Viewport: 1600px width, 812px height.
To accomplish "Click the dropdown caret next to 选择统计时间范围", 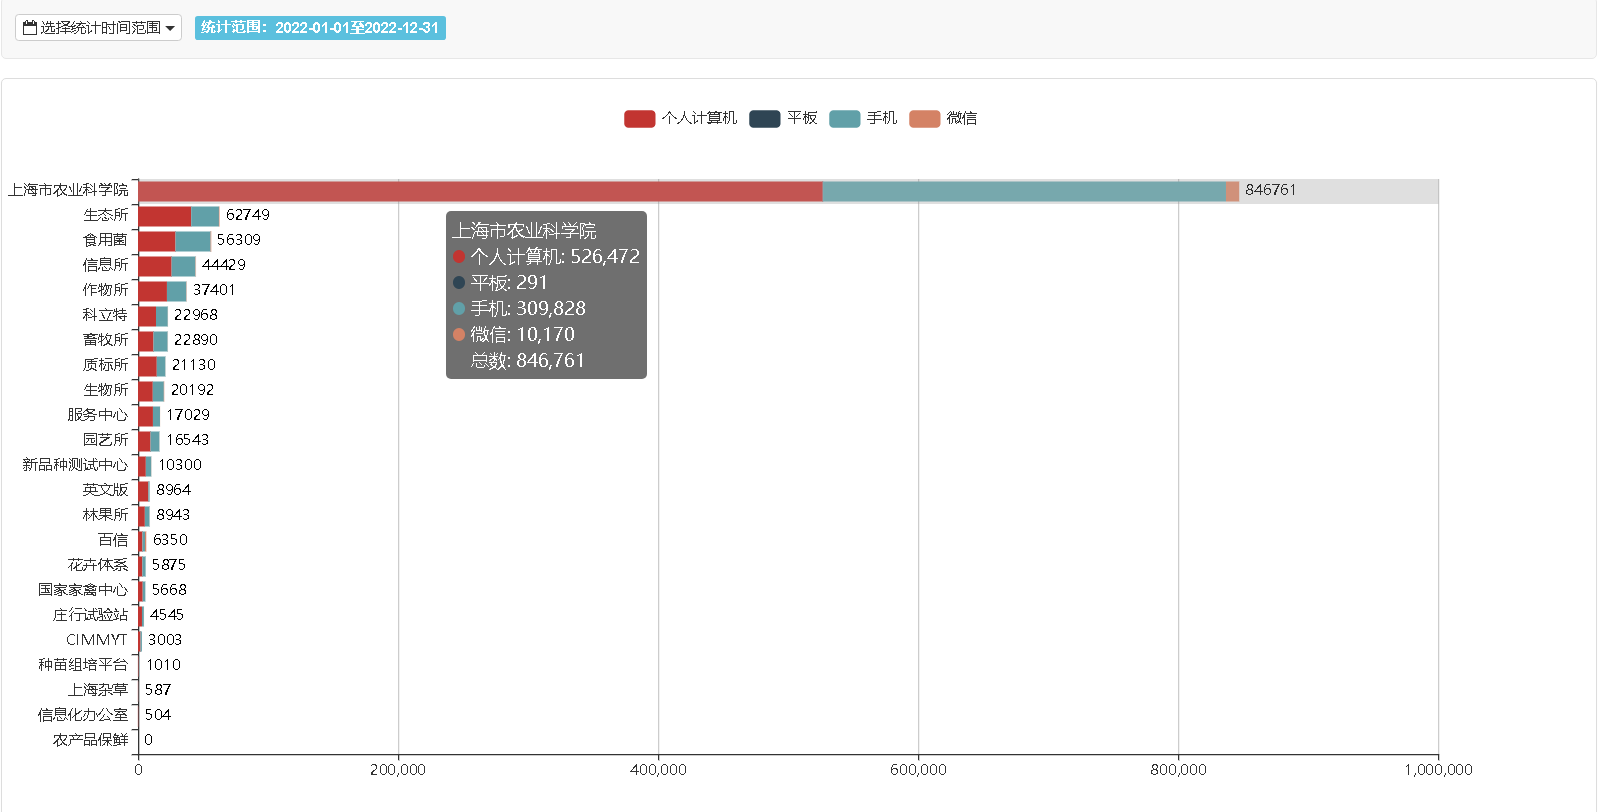I will tap(170, 29).
